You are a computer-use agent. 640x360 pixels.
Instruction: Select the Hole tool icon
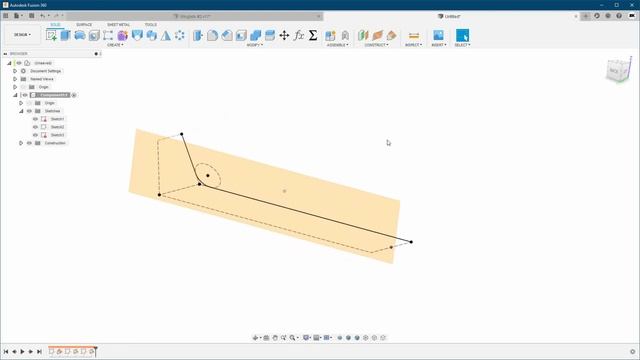coord(94,35)
